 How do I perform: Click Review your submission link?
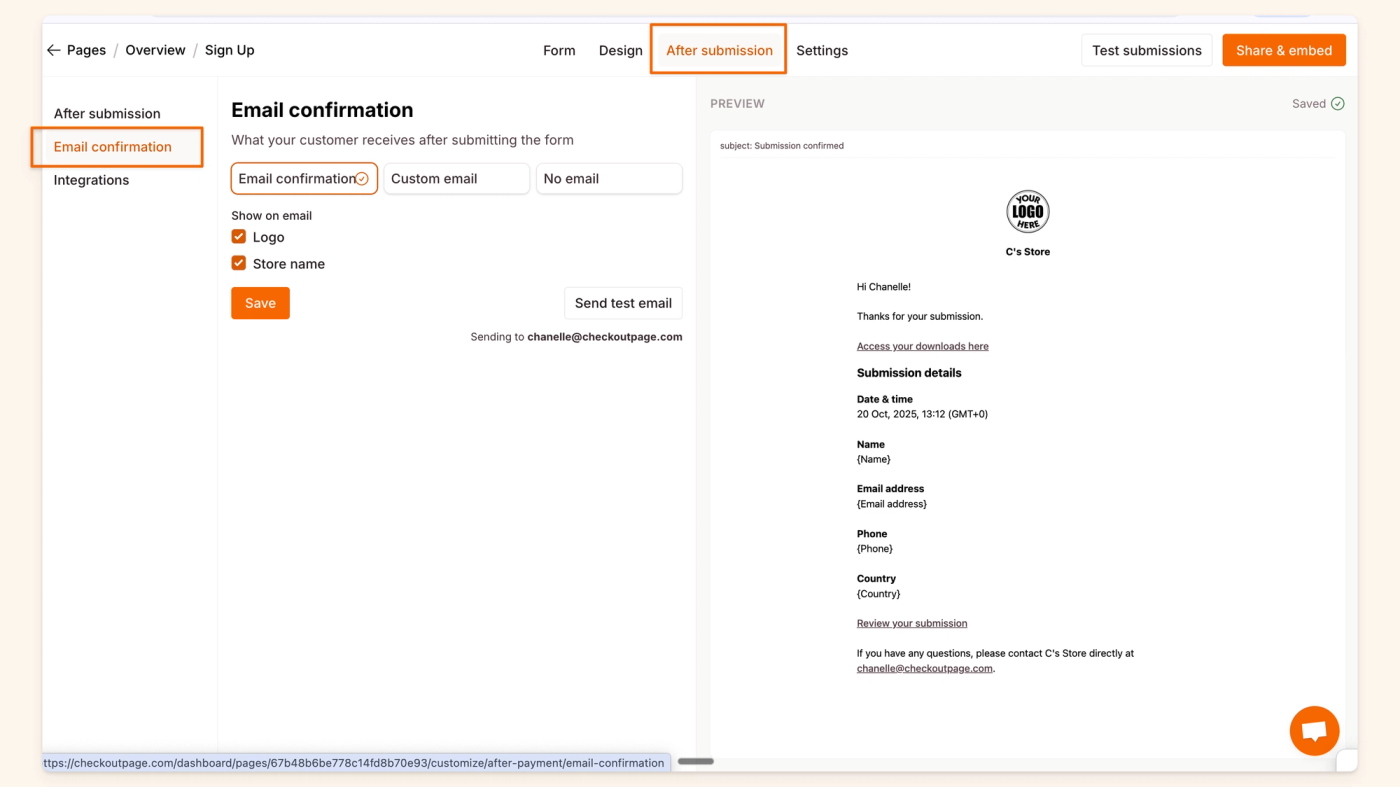(x=912, y=623)
